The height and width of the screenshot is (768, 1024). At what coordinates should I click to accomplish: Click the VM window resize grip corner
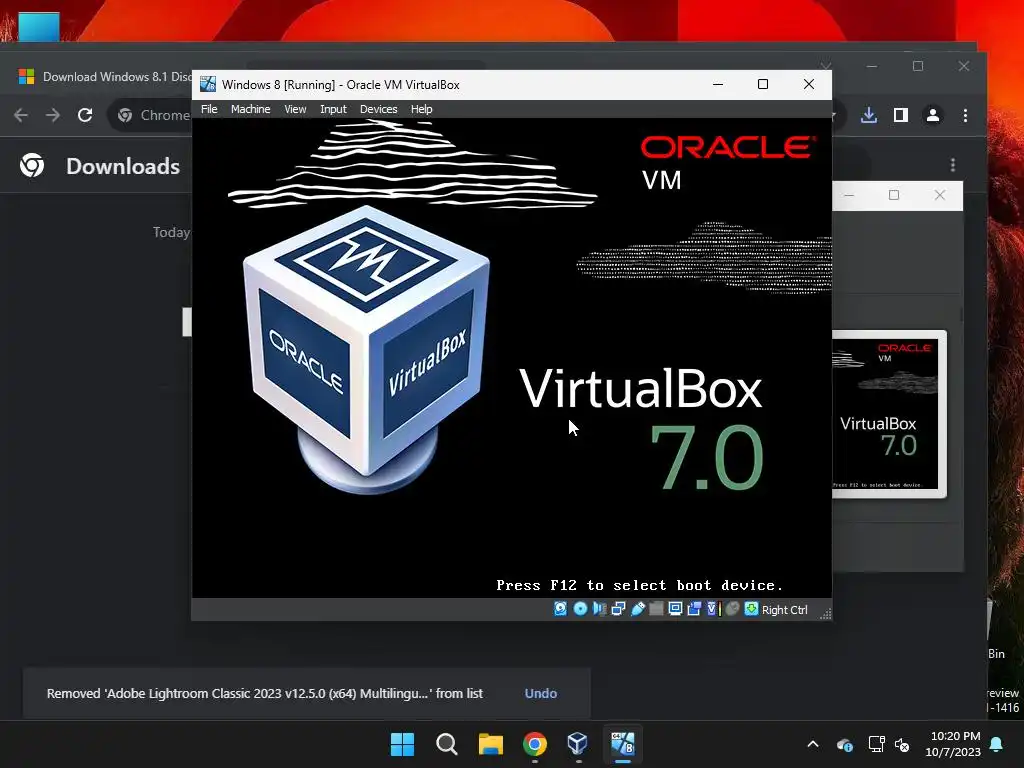(x=825, y=613)
